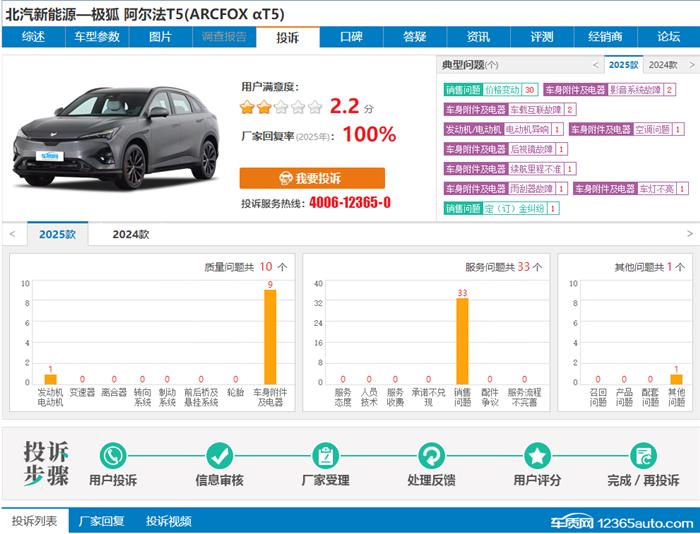Select 2025款 tab in 典型问题 panel
Viewport: 700px width, 534px height.
coord(624,65)
